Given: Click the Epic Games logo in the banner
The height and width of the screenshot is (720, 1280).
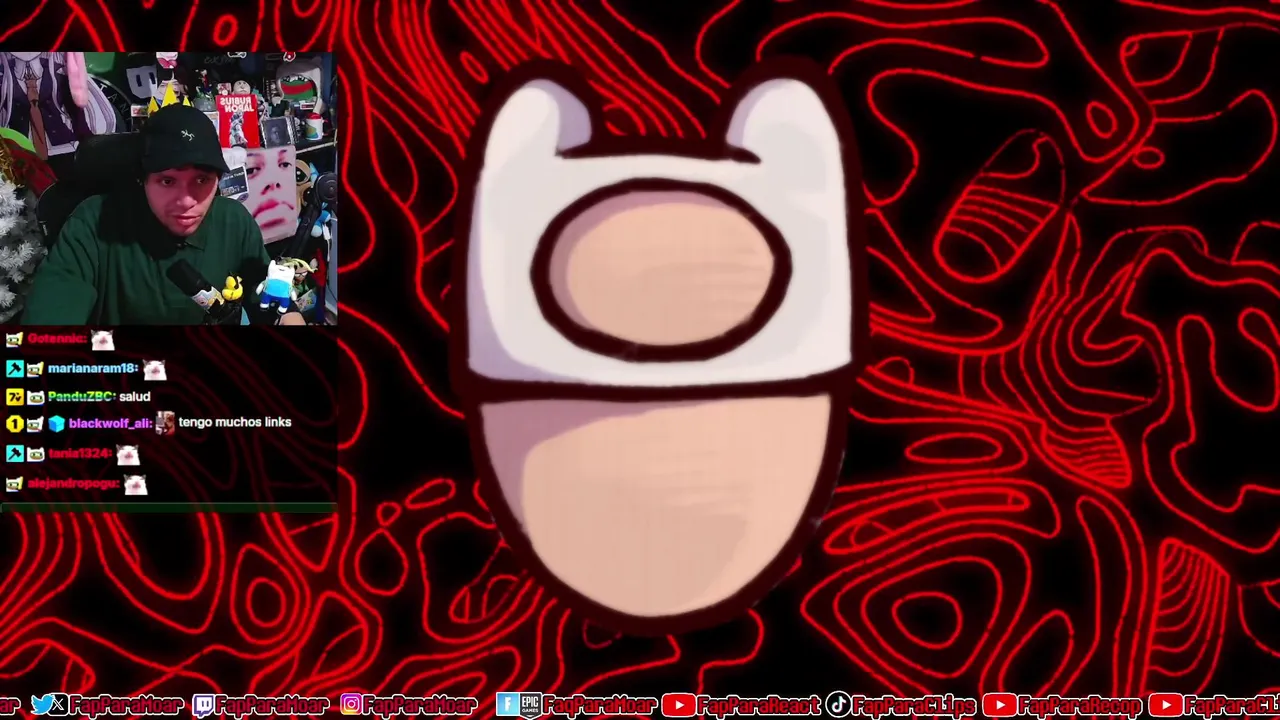Looking at the screenshot, I should (530, 705).
